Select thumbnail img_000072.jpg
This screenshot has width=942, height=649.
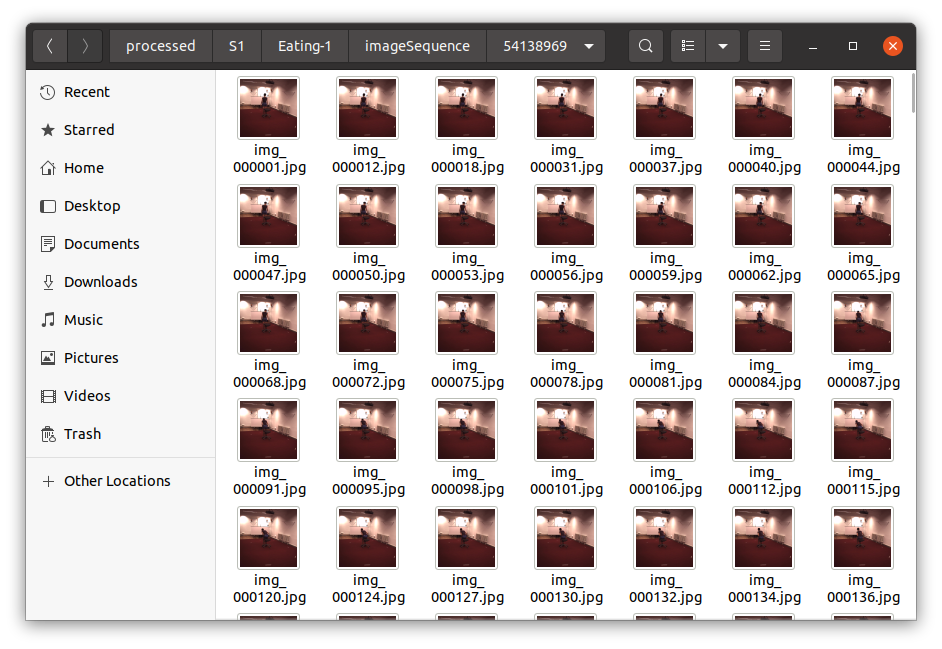tap(368, 323)
